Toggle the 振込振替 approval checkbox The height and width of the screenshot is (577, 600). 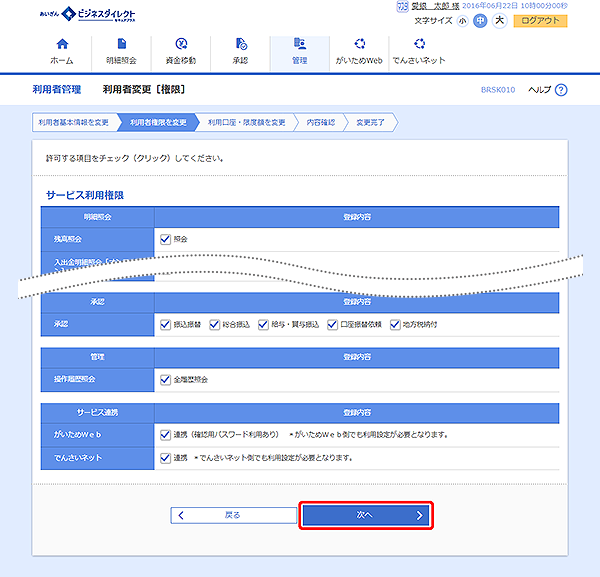click(x=165, y=324)
